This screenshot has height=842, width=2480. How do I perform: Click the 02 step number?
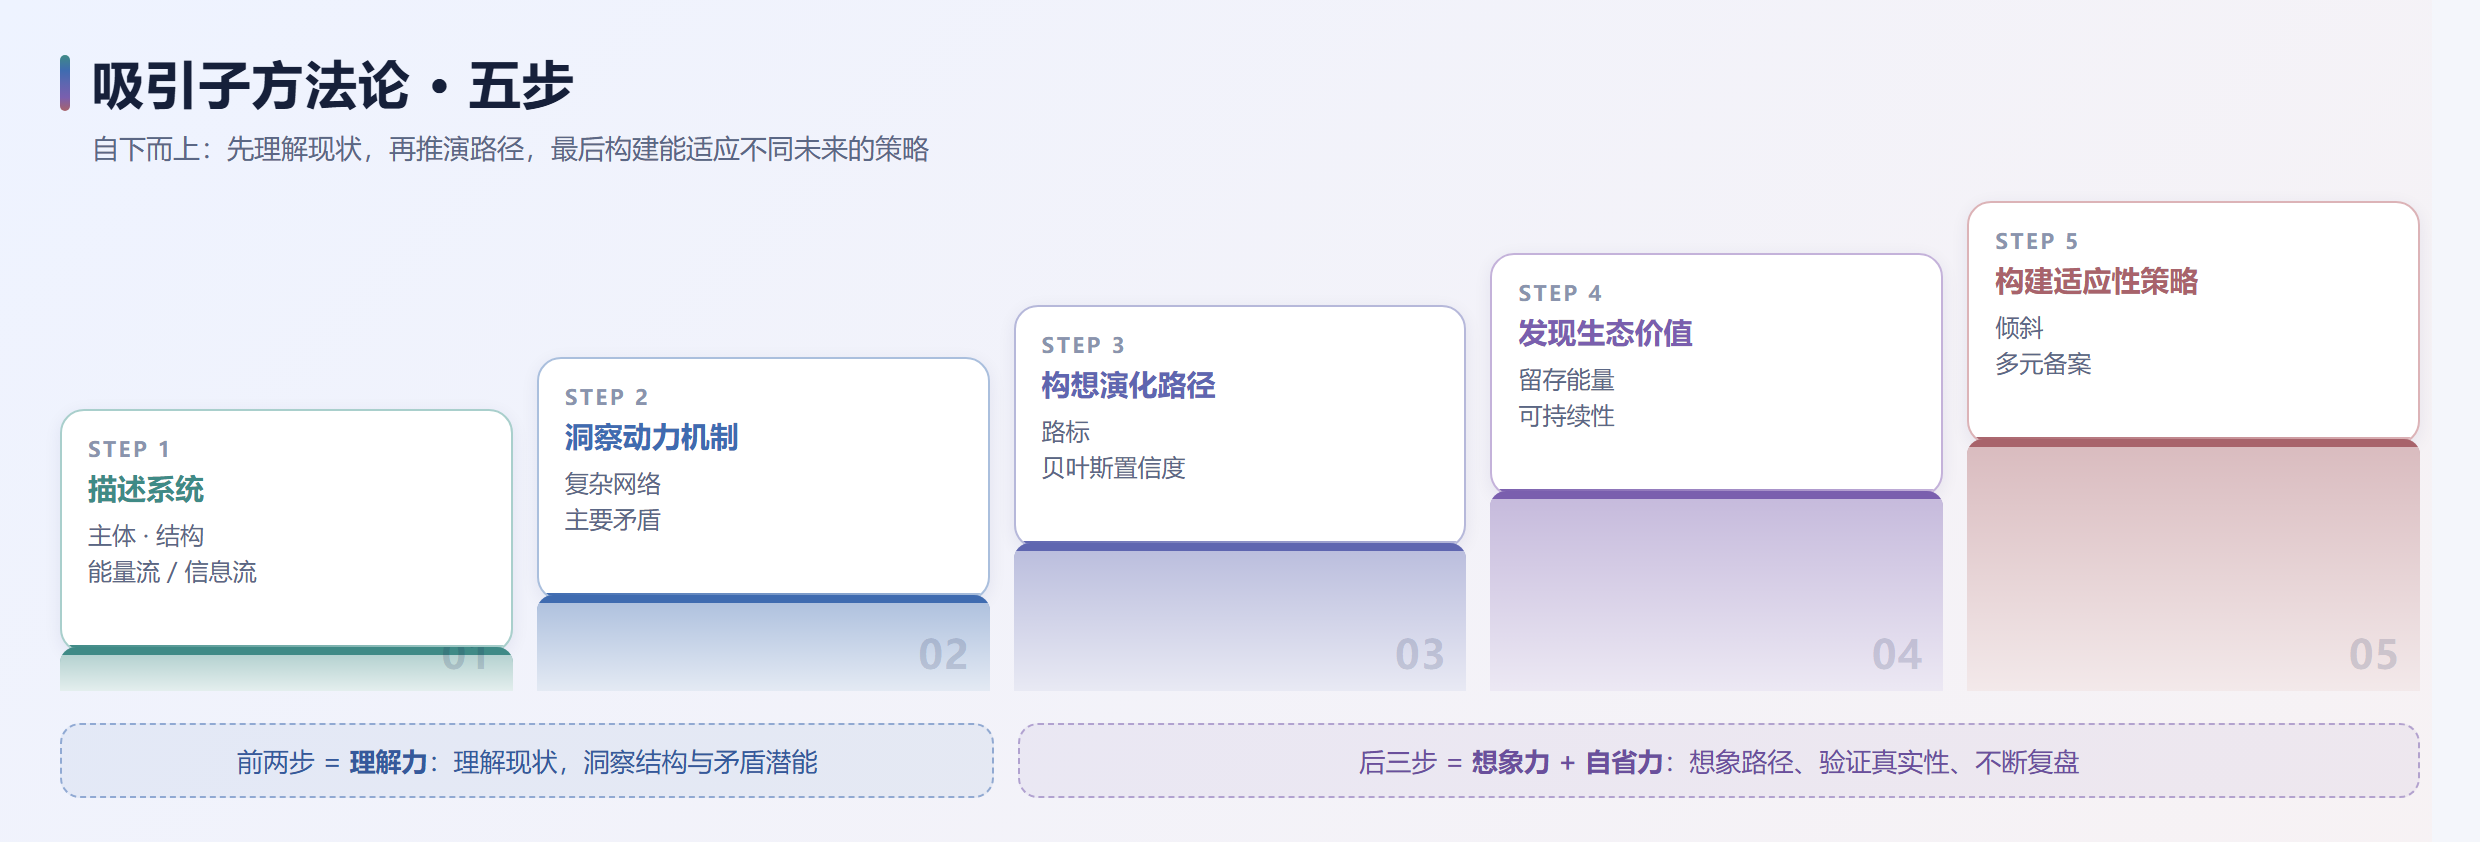(x=943, y=655)
